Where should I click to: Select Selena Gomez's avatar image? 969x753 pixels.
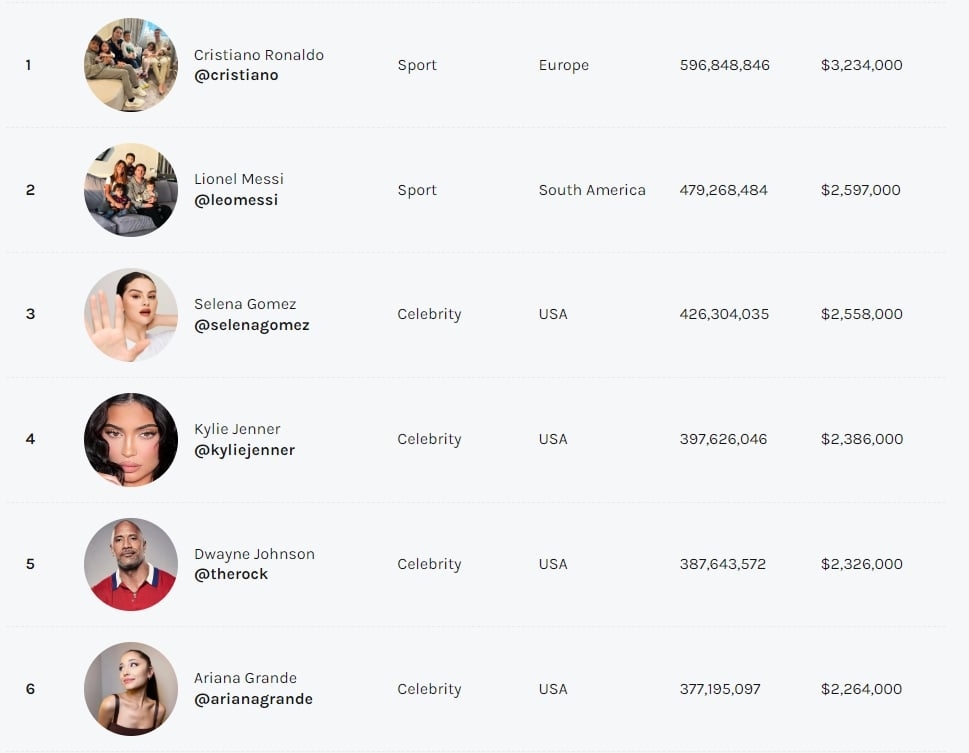(131, 314)
